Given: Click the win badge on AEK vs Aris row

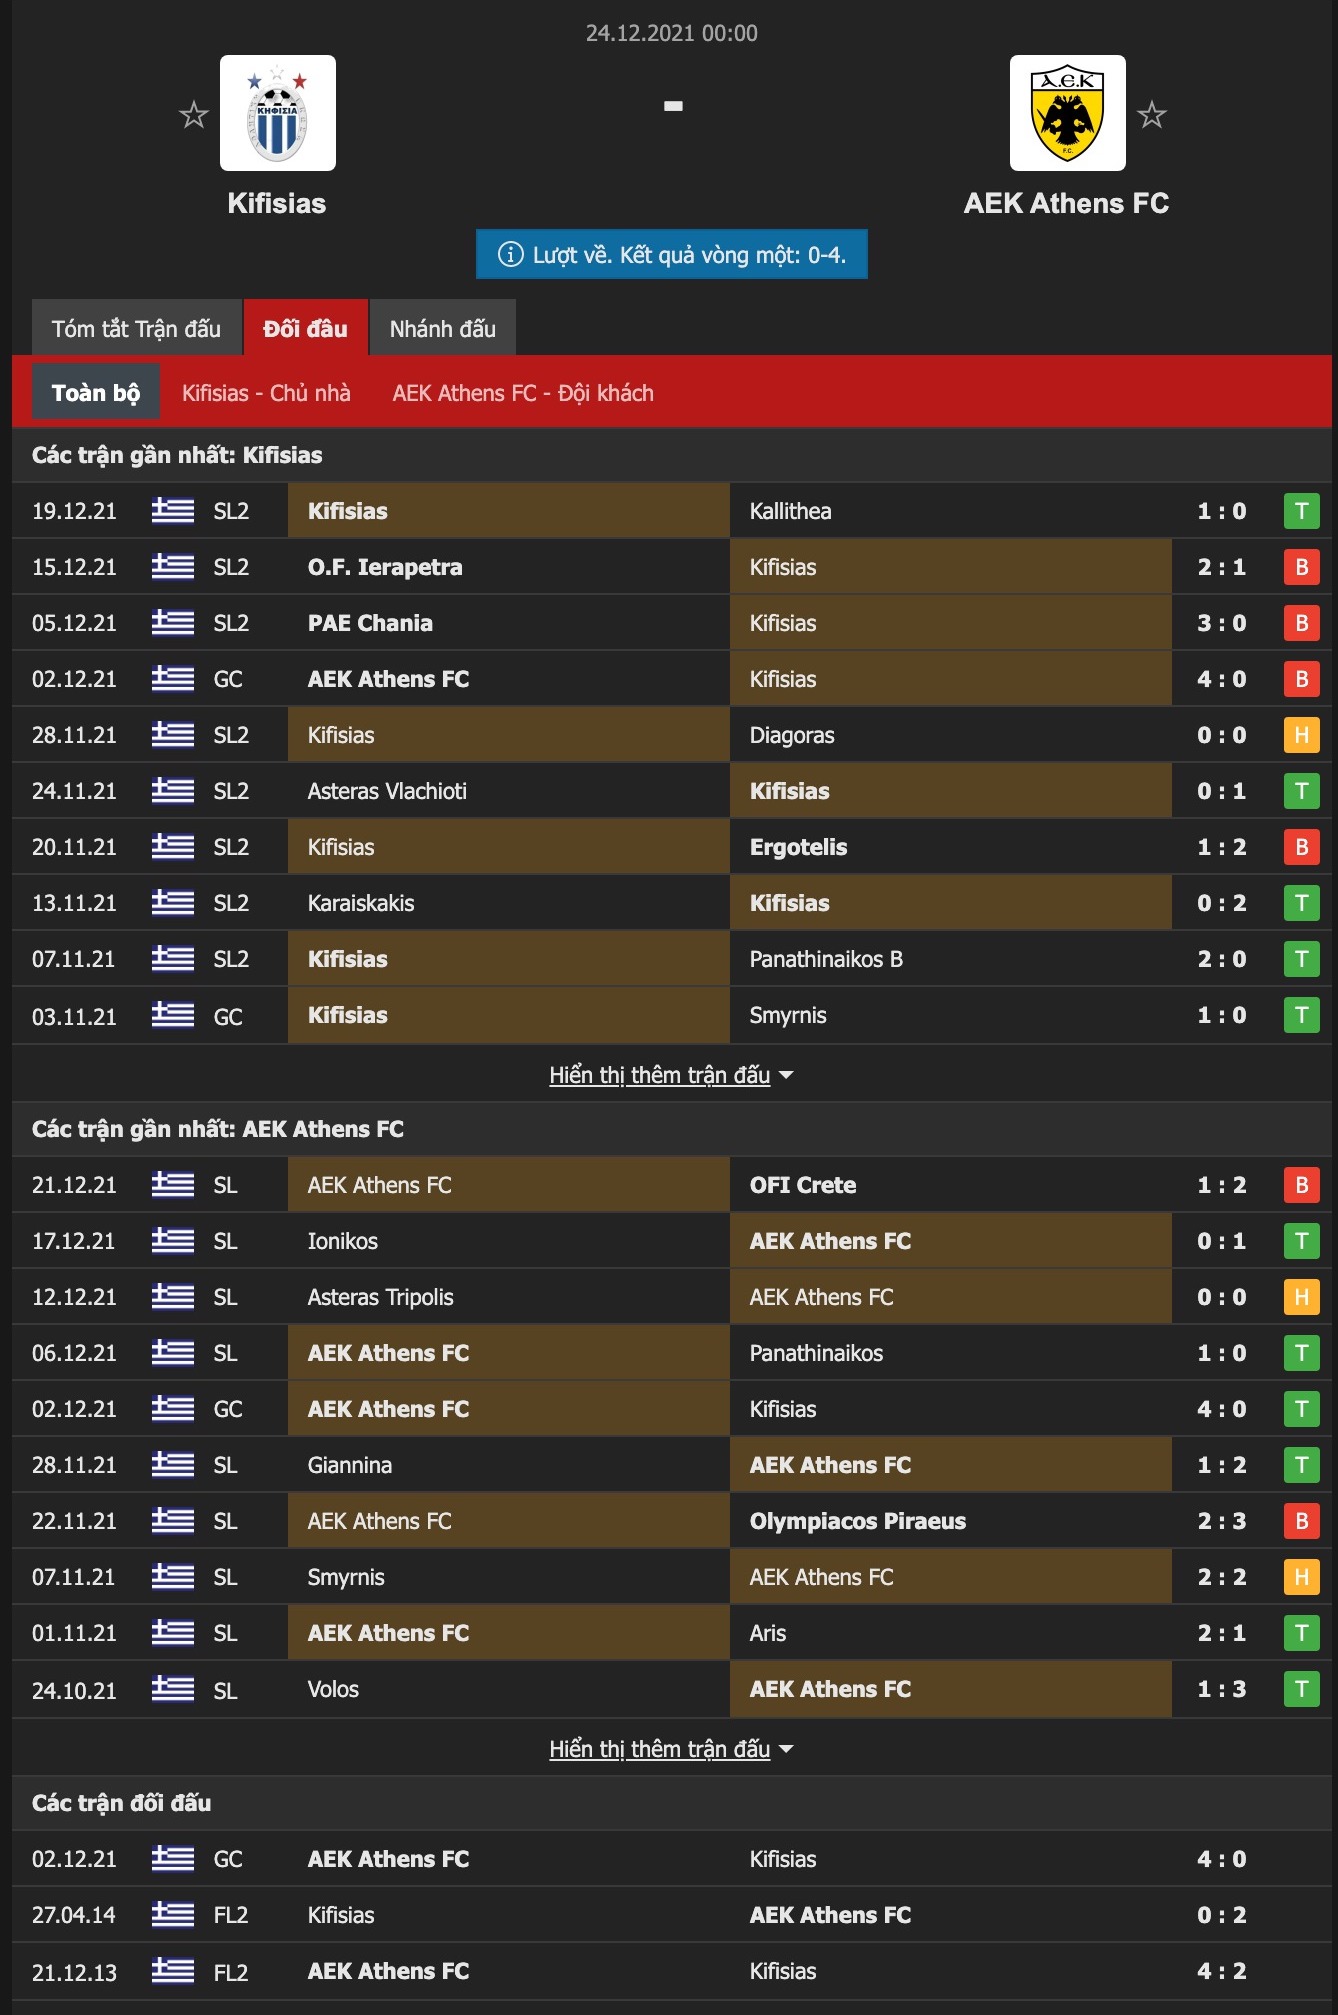Looking at the screenshot, I should [1302, 1633].
